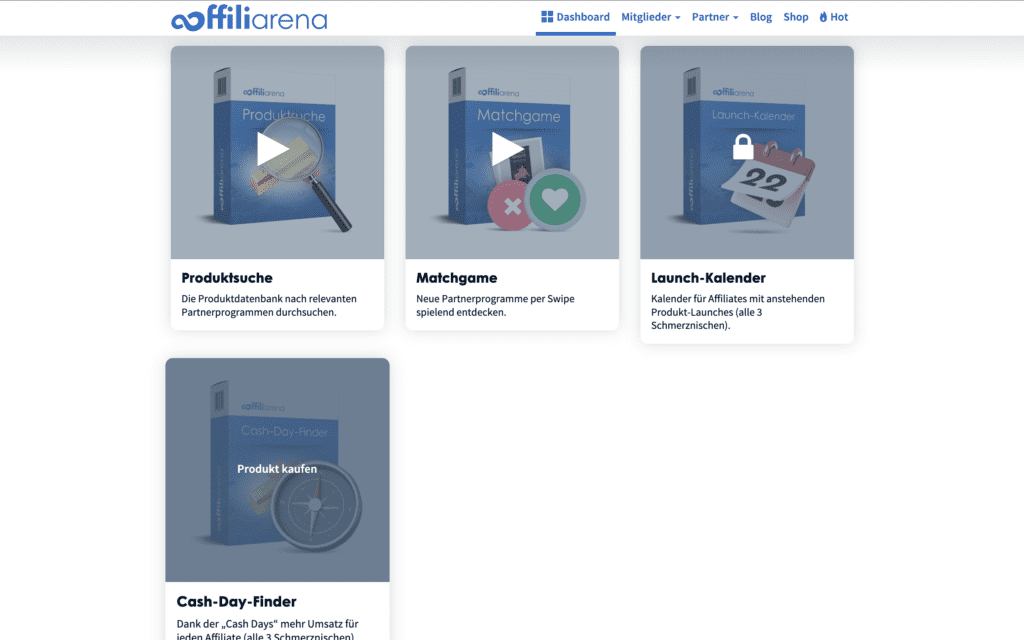This screenshot has height=640, width=1024.
Task: Open the Hot section
Action: [833, 17]
